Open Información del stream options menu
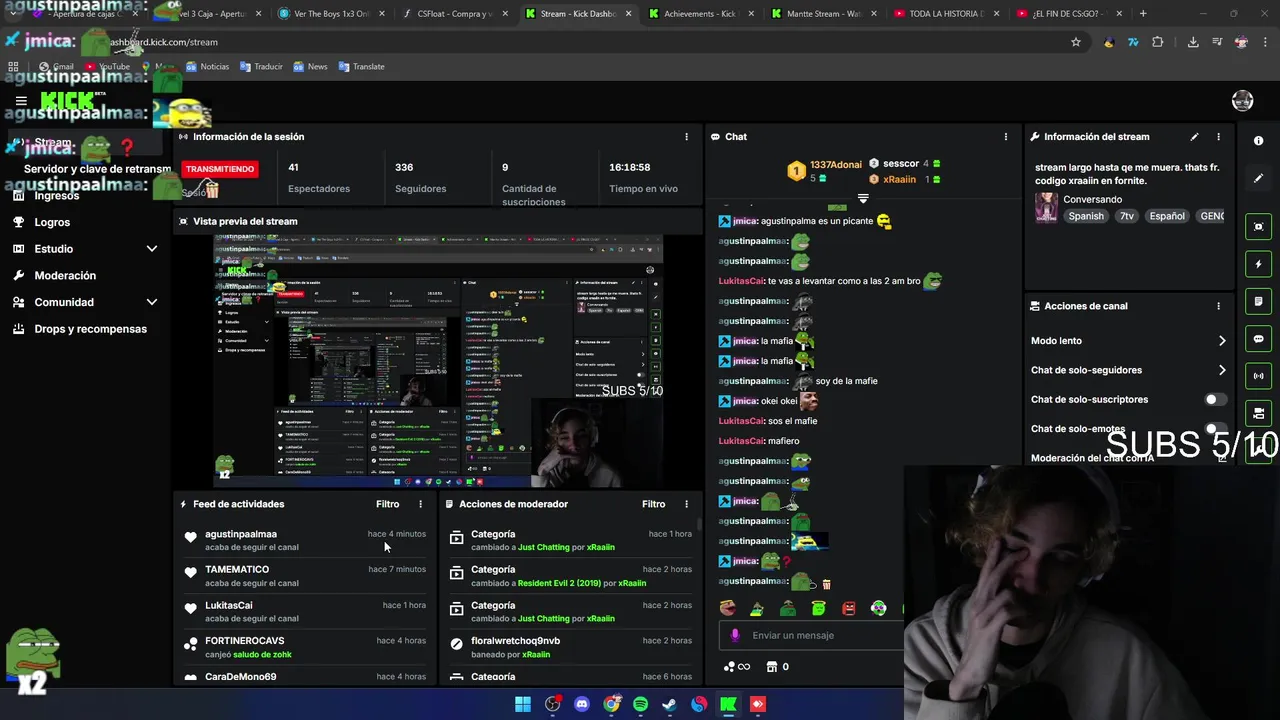Screen dimensions: 1280x720 [x=1218, y=137]
